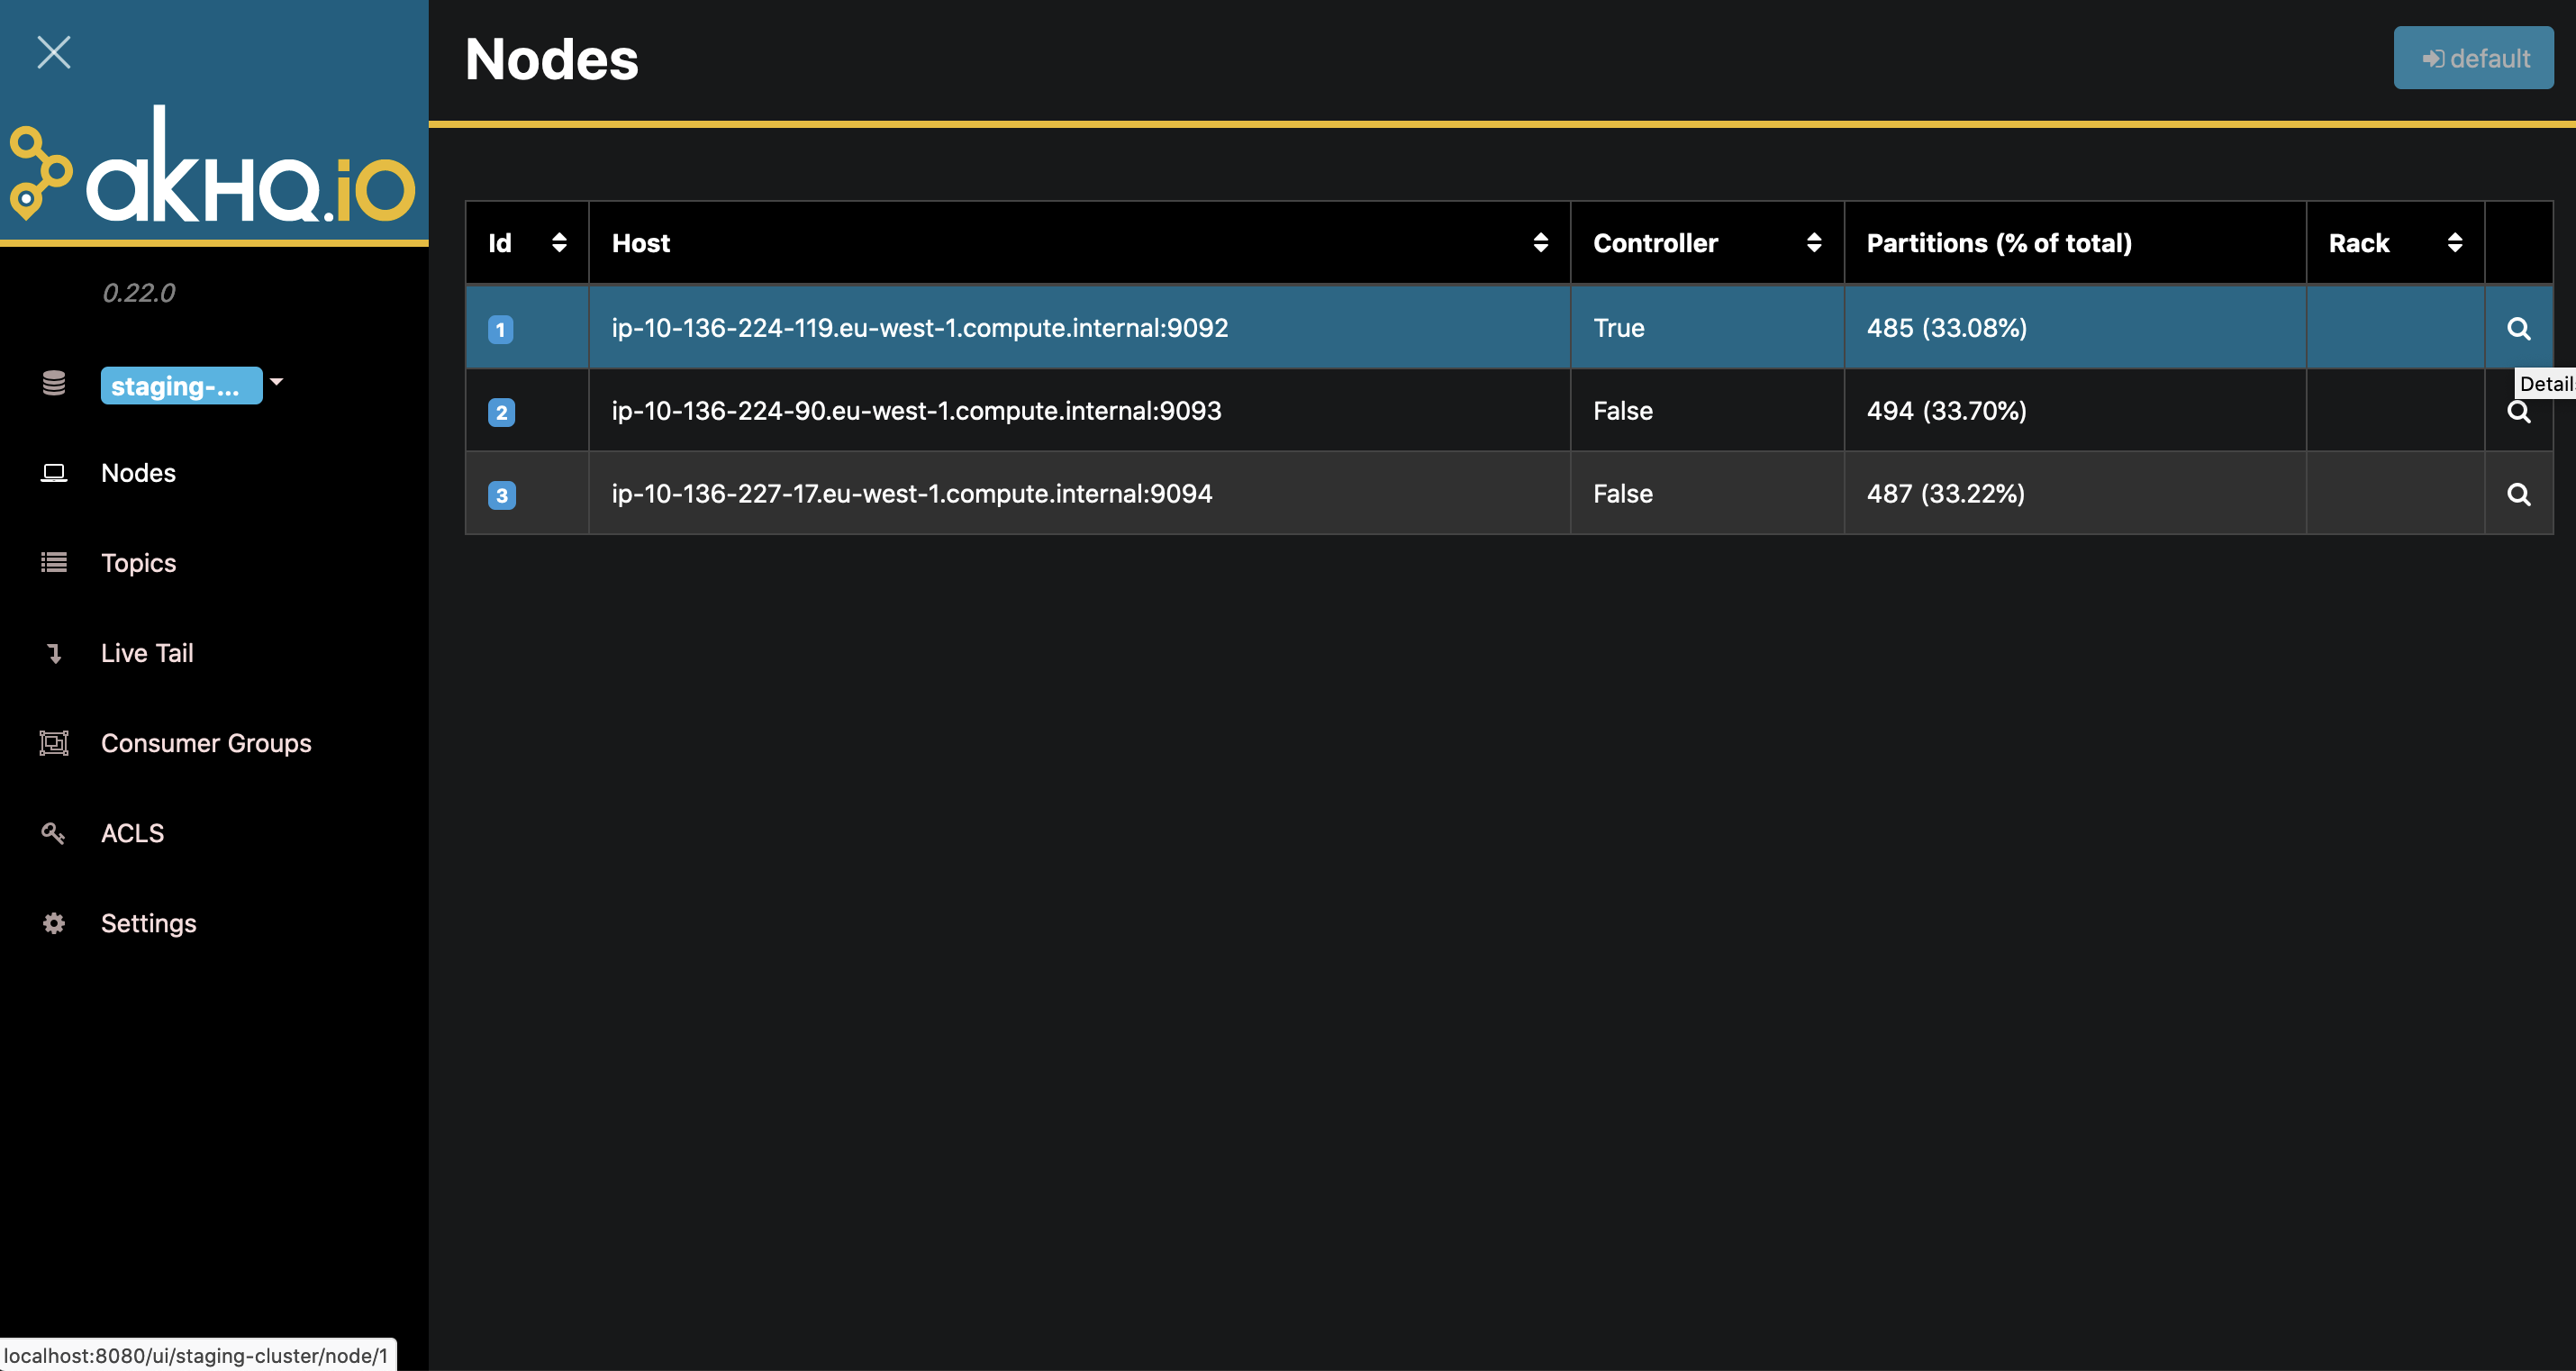Click the default login button
2576x1371 pixels.
coord(2472,58)
